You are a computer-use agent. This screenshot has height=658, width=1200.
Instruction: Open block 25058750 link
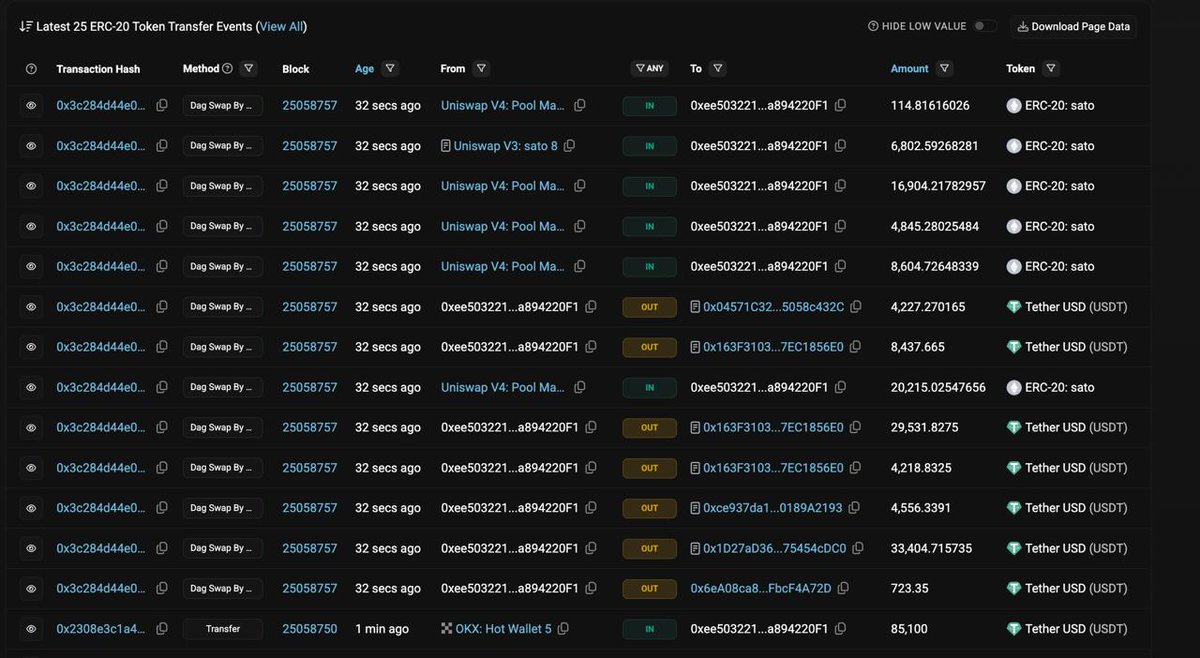point(310,629)
